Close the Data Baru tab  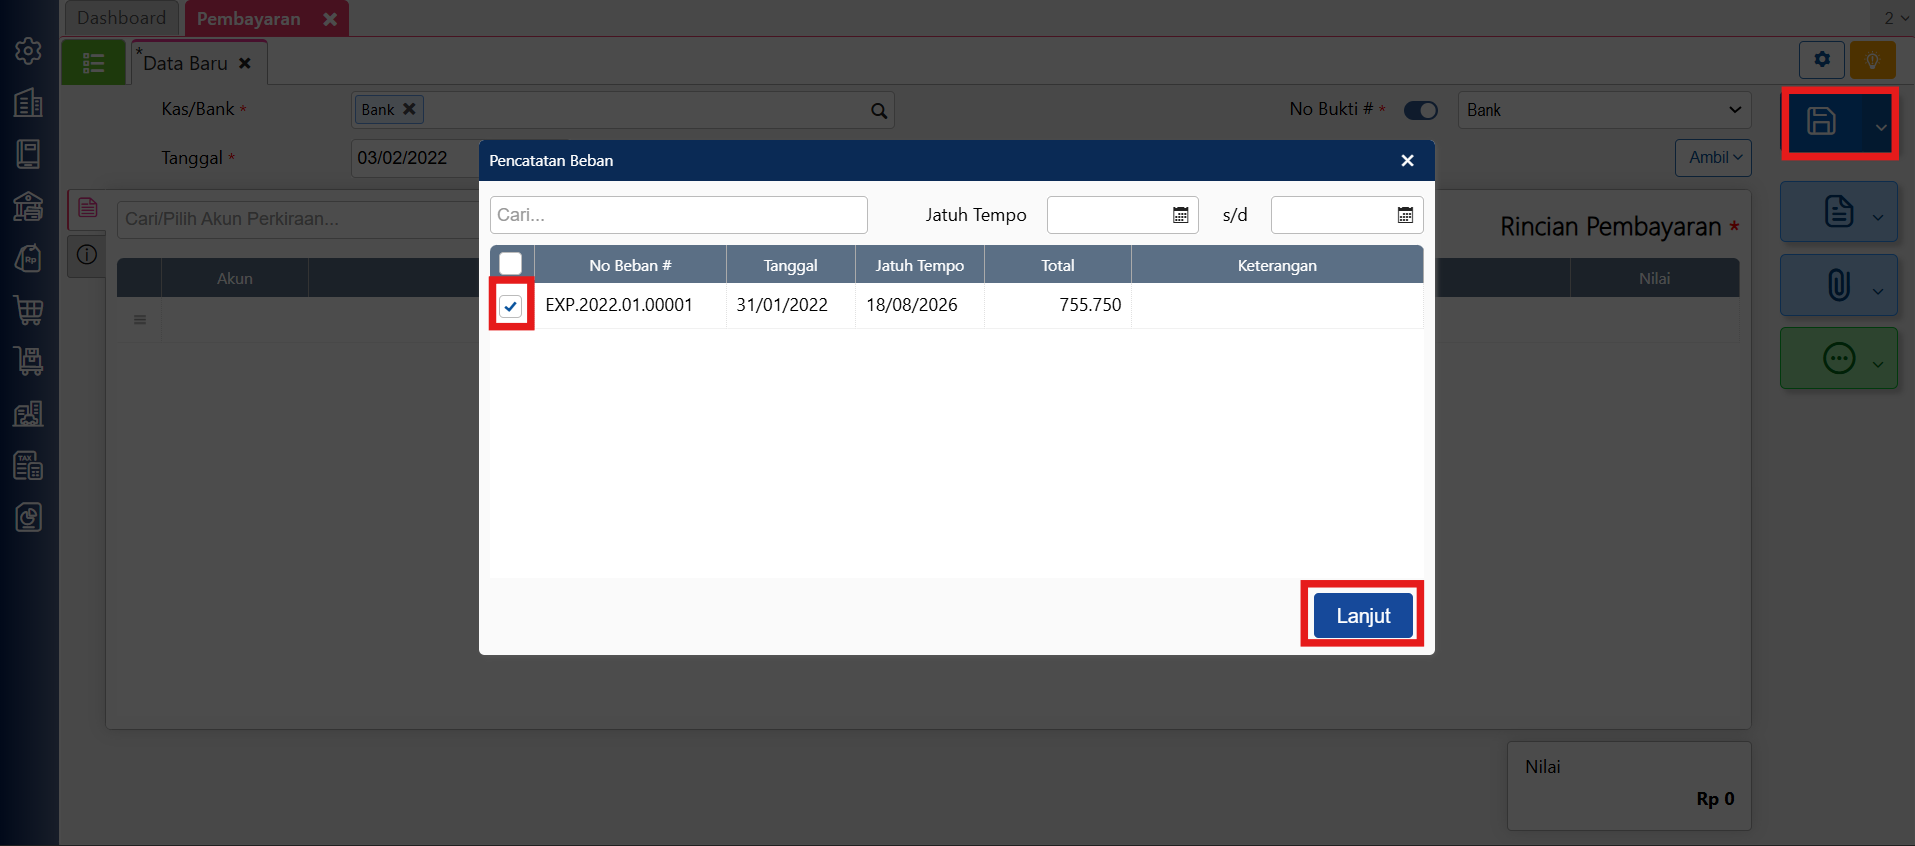pyautogui.click(x=245, y=63)
